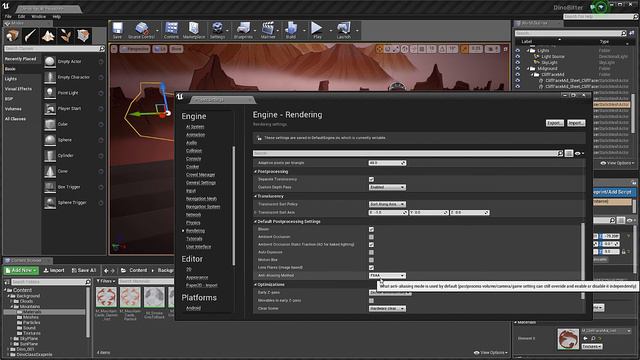Viewport: 640px width, 360px height.
Task: Collapse Default Postprocessing Settings section
Action: (x=256, y=222)
